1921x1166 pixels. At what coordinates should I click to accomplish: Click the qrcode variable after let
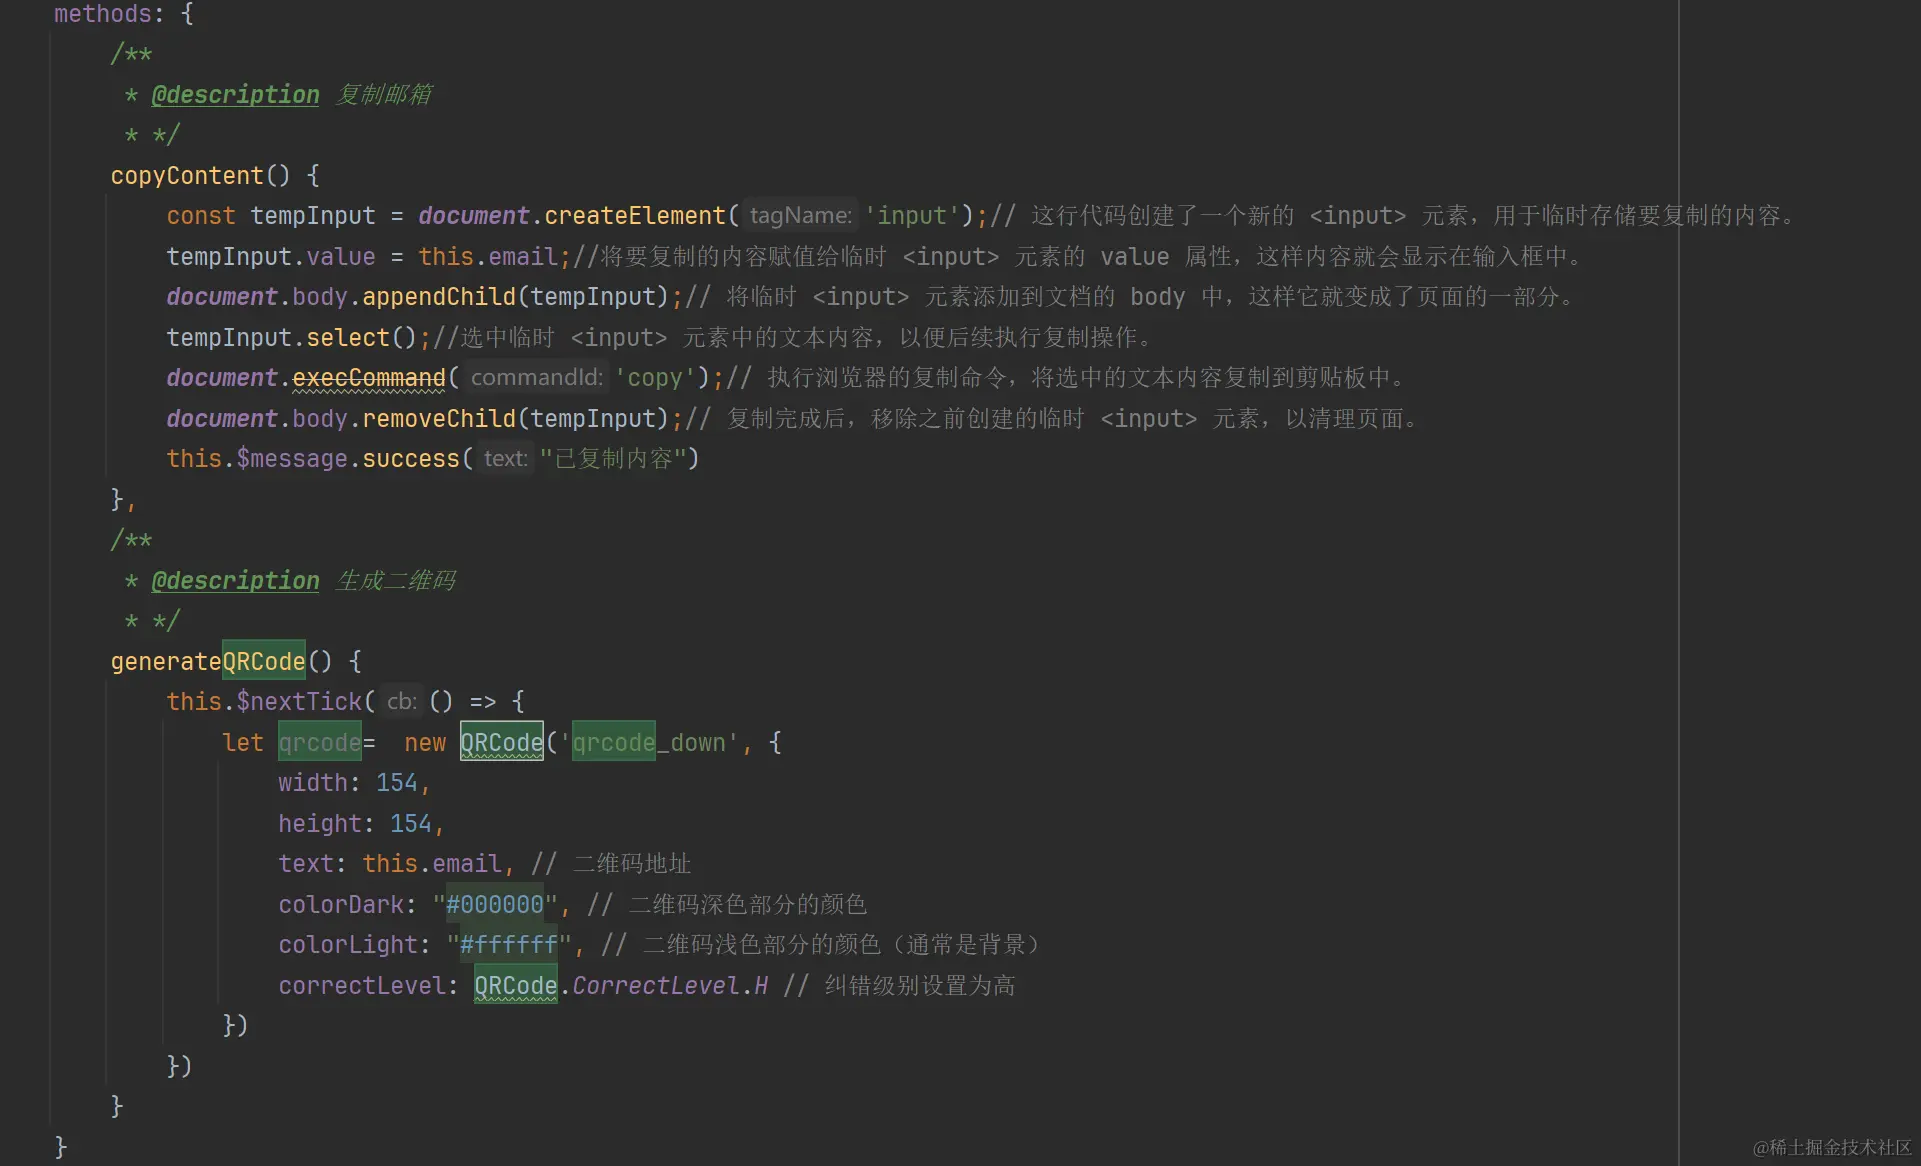coord(319,742)
